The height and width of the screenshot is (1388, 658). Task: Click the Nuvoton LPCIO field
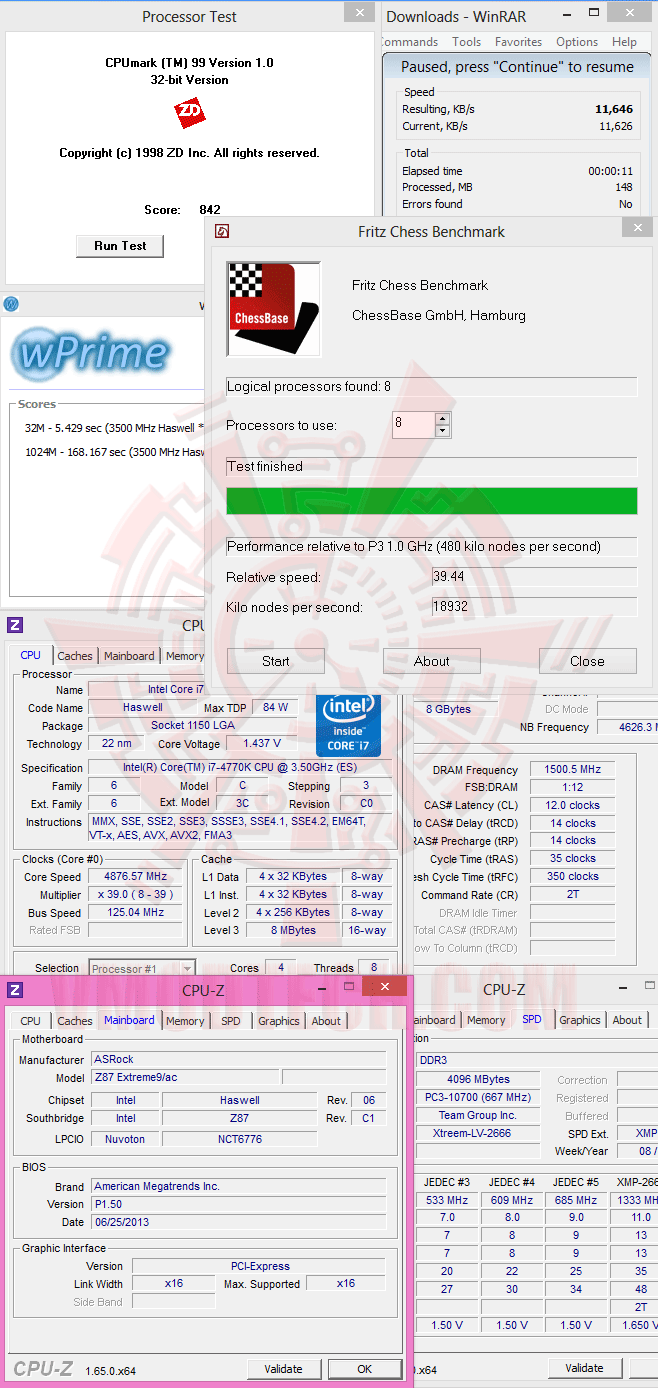coord(125,1139)
